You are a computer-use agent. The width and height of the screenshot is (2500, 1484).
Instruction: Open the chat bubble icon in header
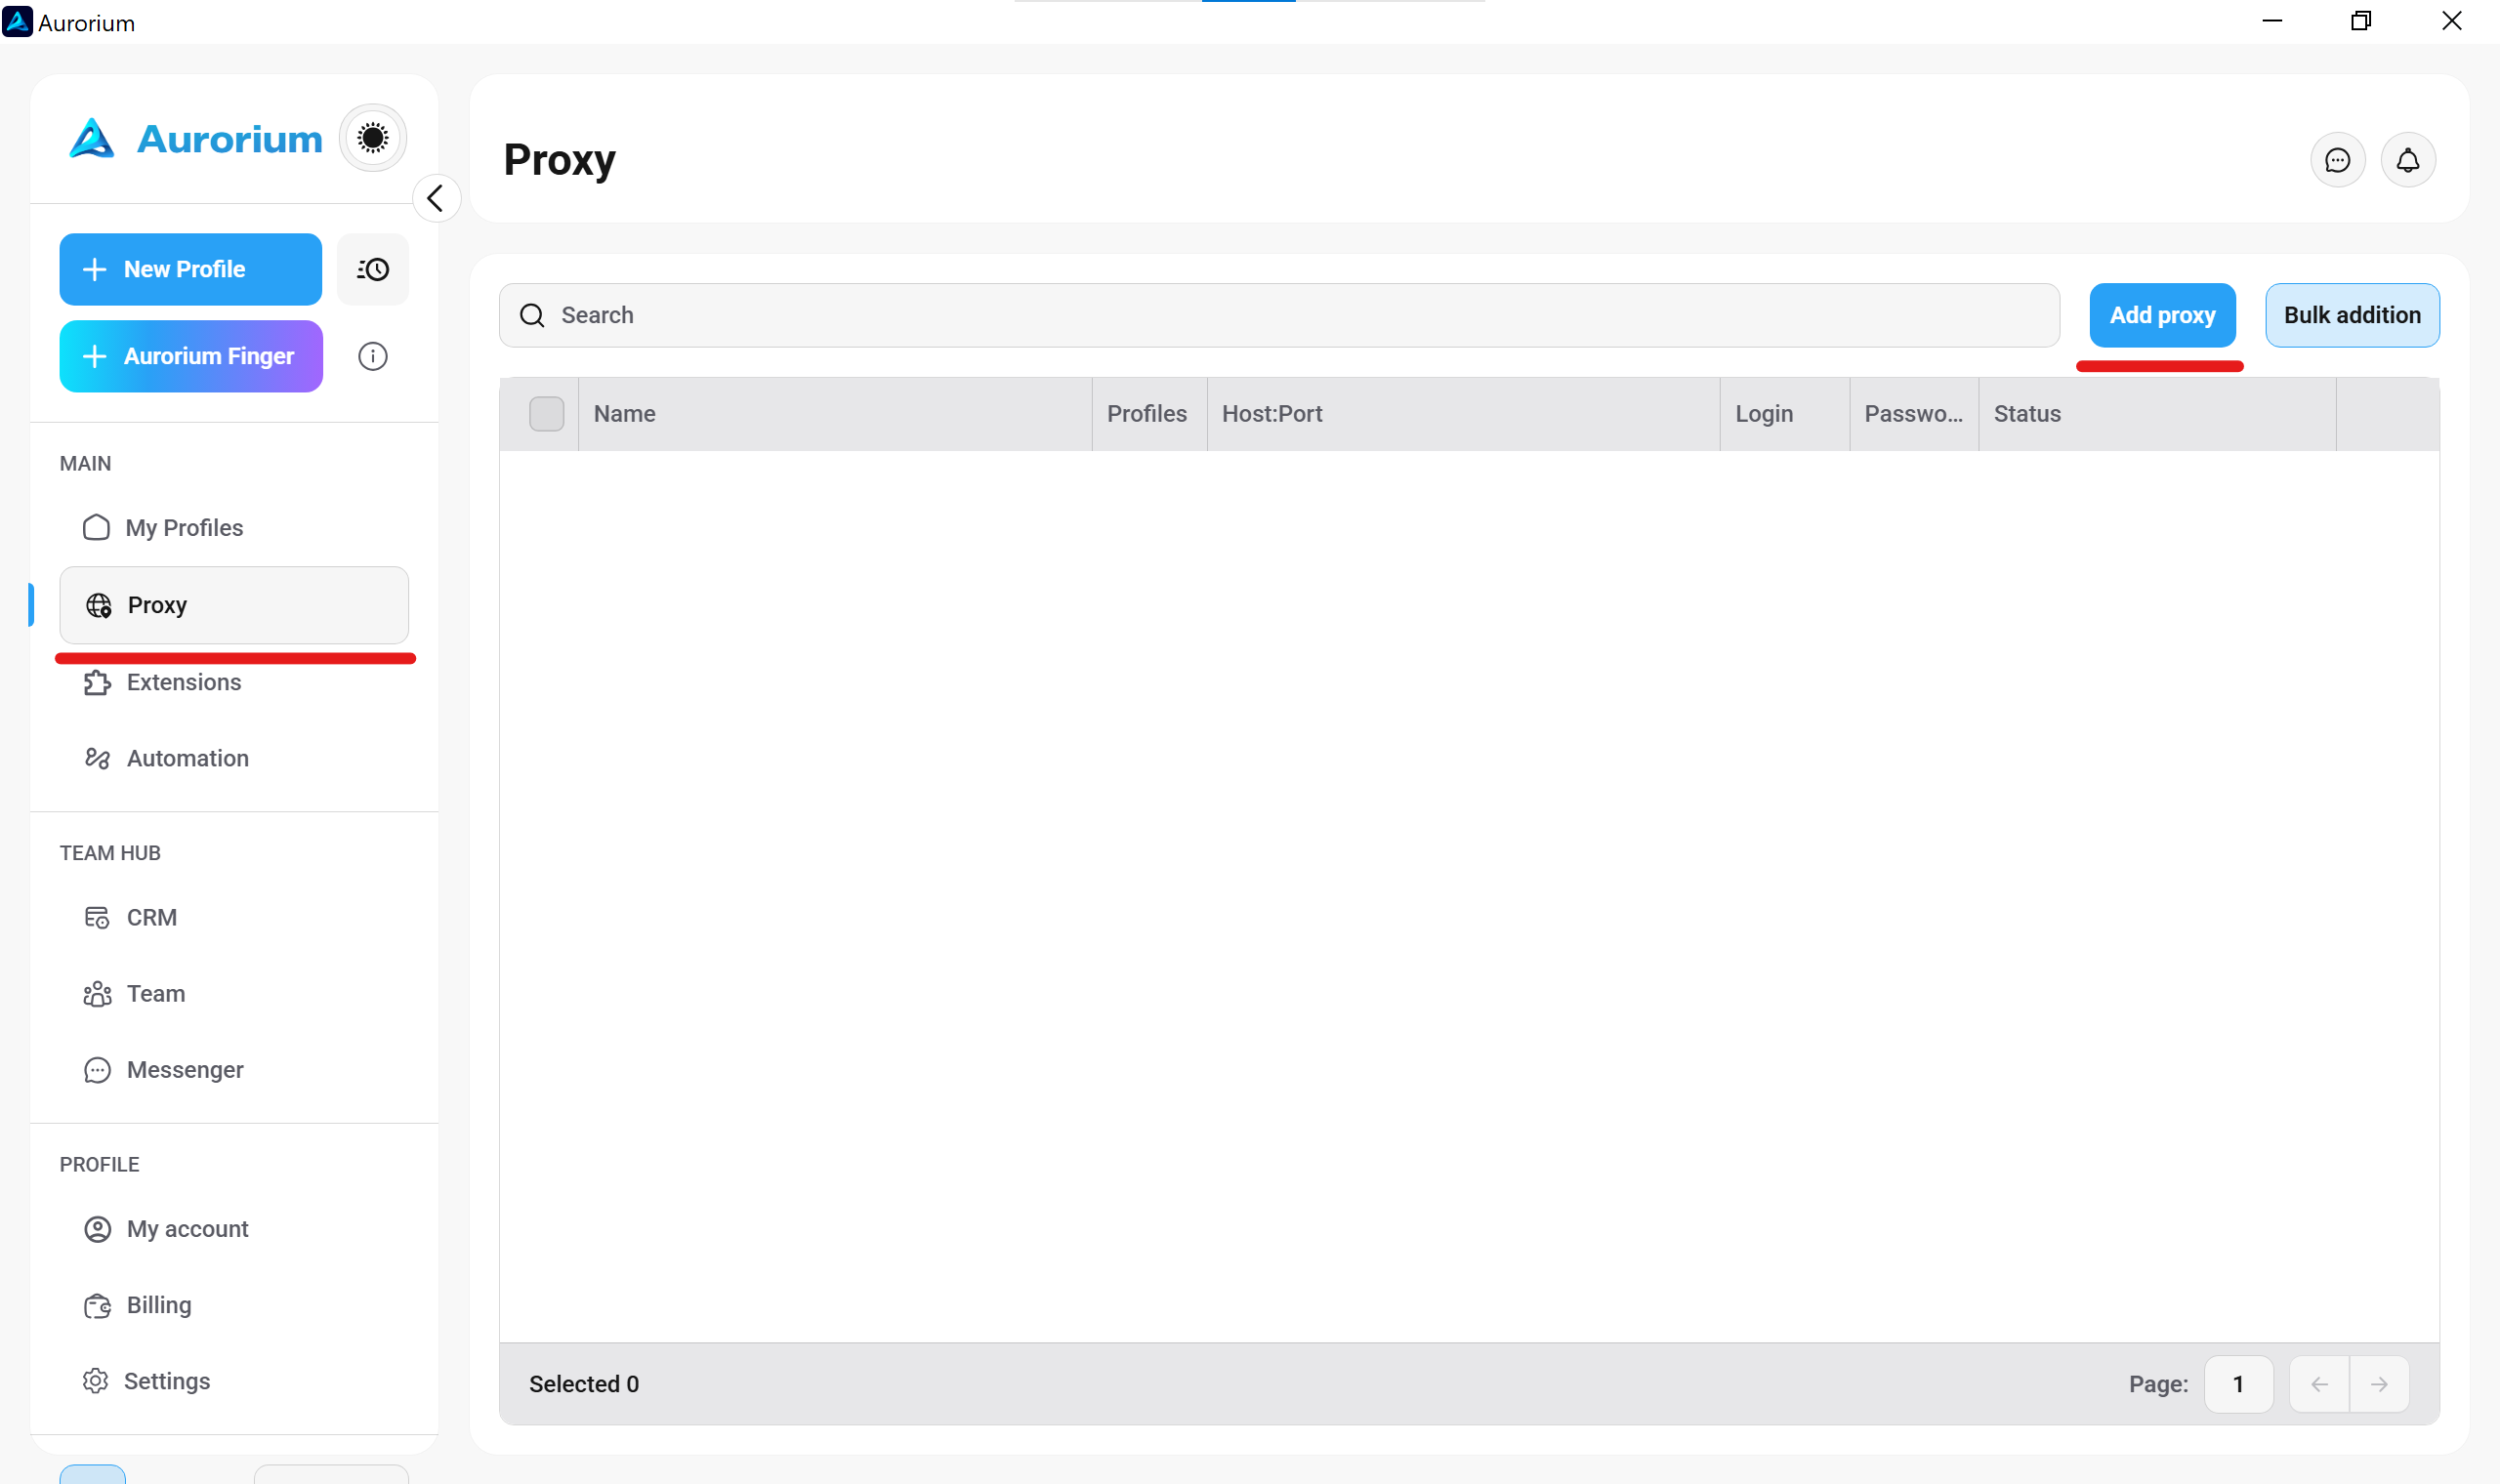(x=2337, y=160)
